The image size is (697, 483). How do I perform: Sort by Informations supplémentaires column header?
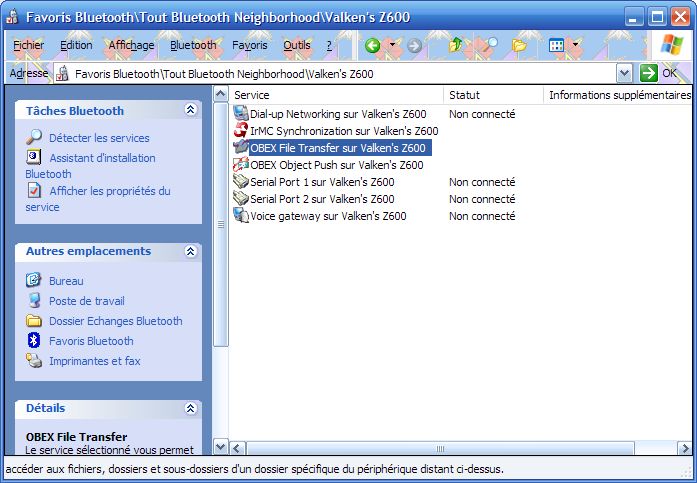[618, 95]
